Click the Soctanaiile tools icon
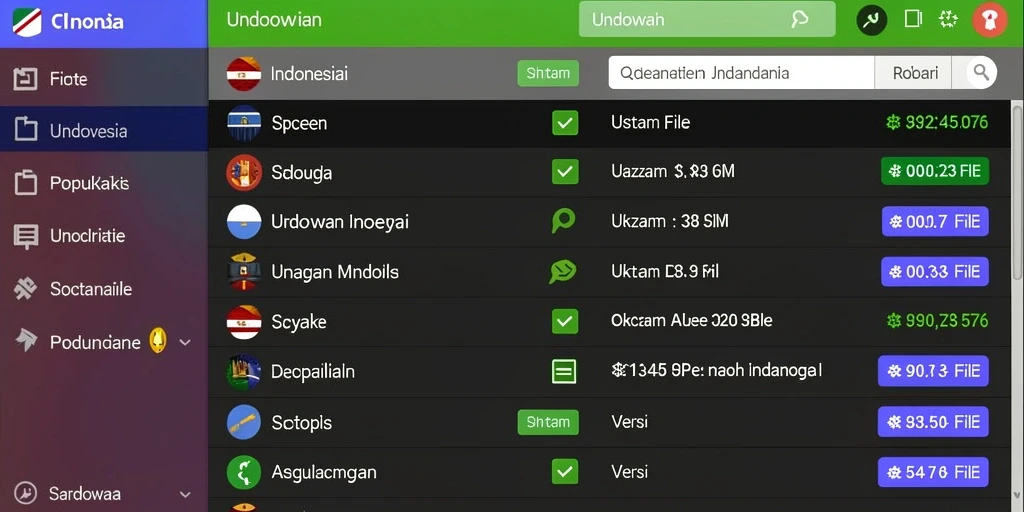 pos(25,289)
